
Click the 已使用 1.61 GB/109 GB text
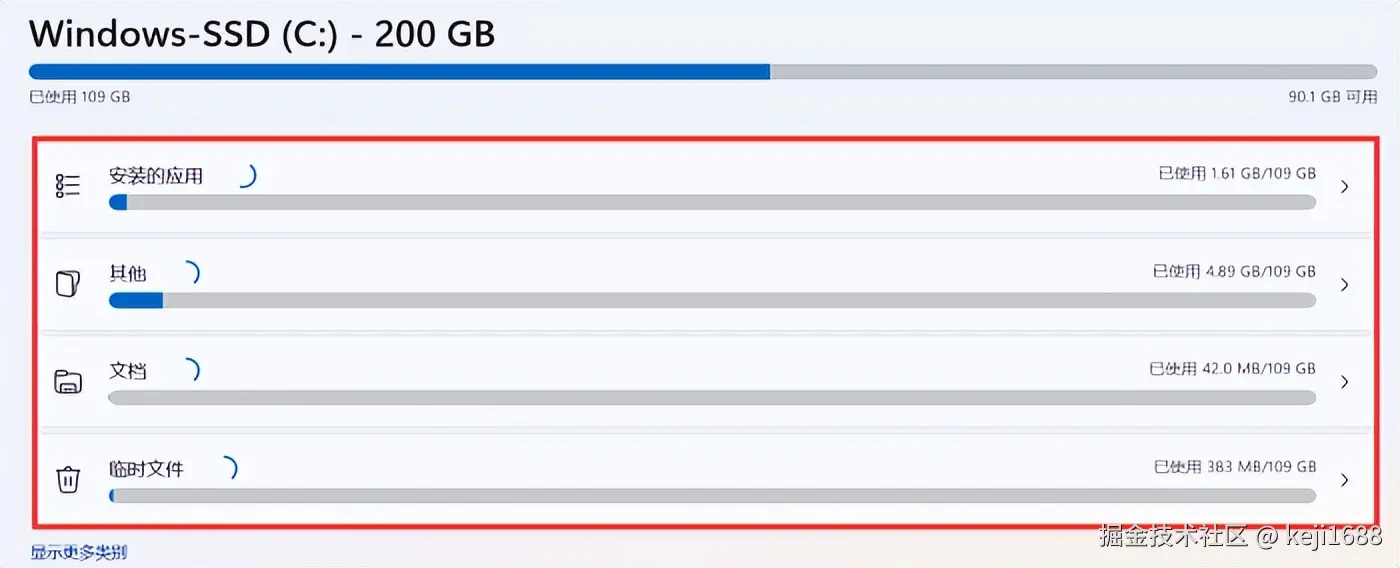coord(1237,173)
